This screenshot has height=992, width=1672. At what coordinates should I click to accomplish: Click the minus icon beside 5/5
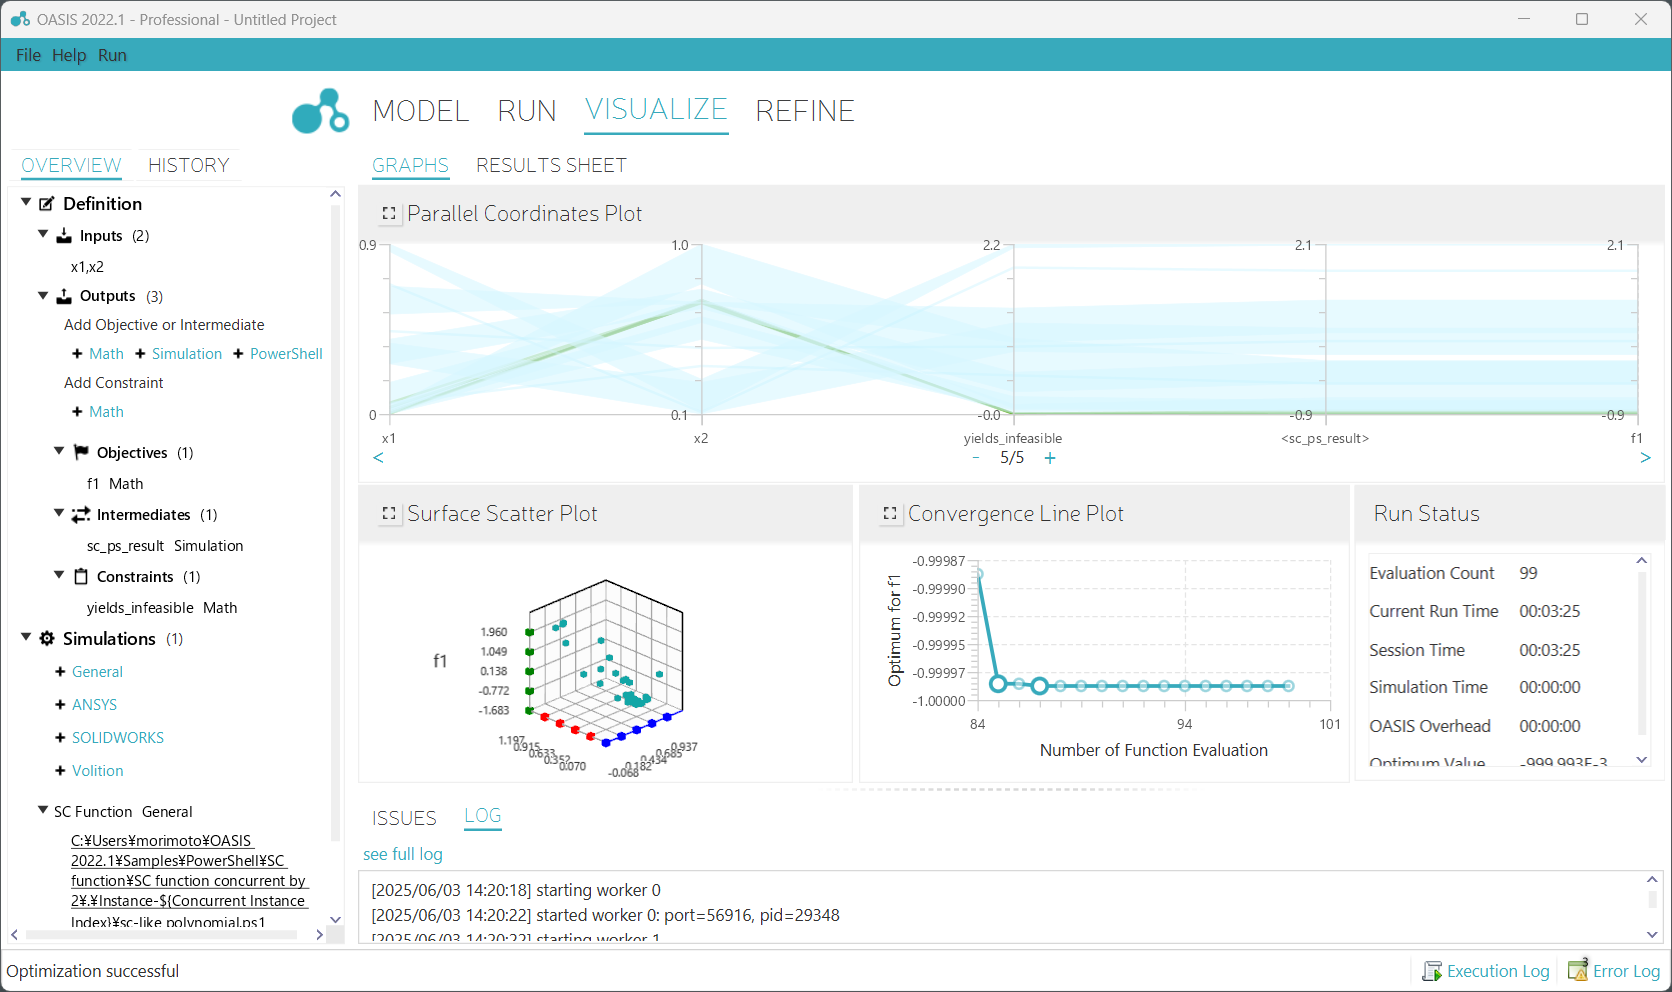click(976, 458)
